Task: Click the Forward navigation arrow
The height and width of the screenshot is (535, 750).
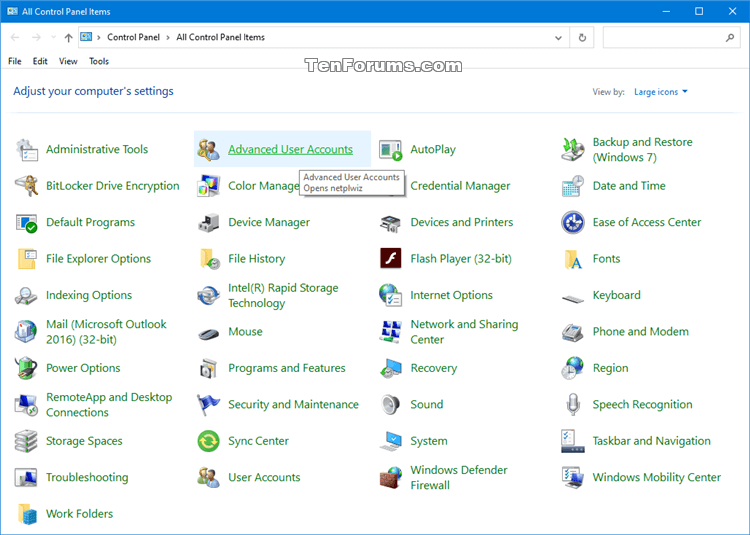Action: 36,37
